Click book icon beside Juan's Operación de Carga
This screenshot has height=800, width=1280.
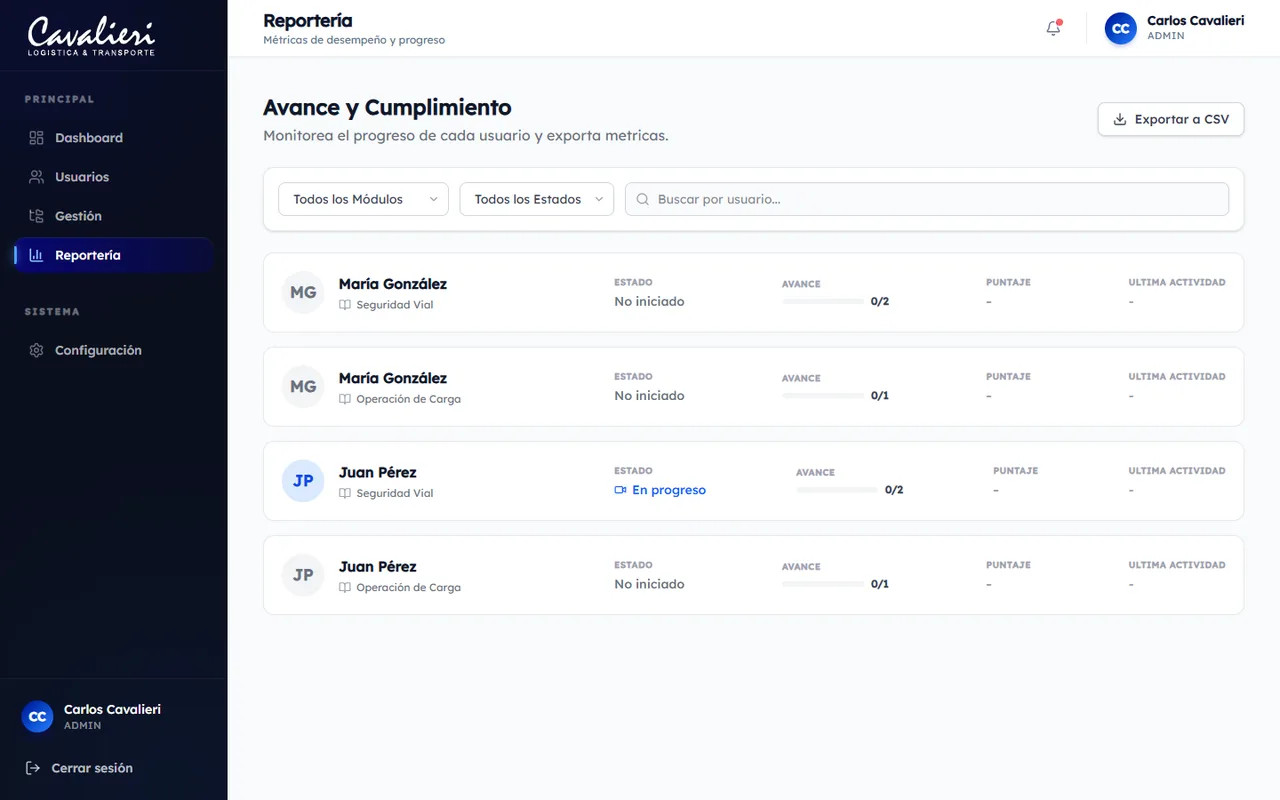tap(345, 588)
